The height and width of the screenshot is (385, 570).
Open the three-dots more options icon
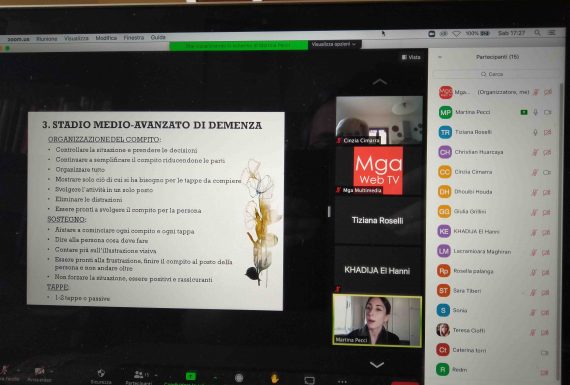pos(342,381)
